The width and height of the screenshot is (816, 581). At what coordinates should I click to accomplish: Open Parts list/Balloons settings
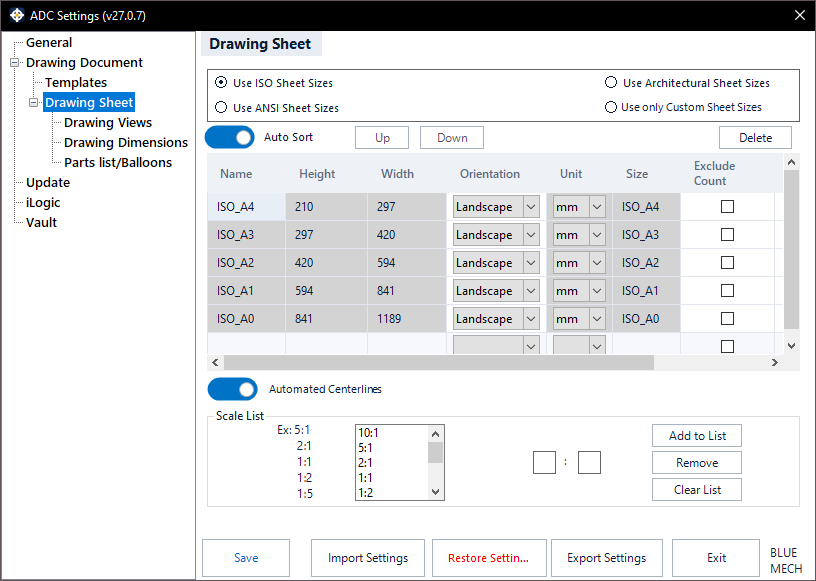click(118, 162)
